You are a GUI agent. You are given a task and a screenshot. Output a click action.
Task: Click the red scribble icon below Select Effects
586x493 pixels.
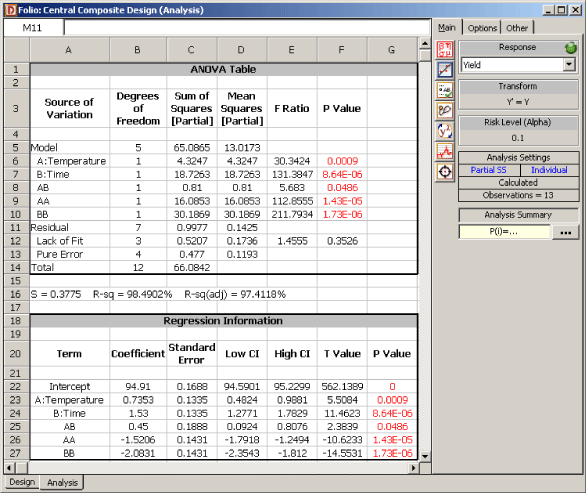tap(445, 111)
